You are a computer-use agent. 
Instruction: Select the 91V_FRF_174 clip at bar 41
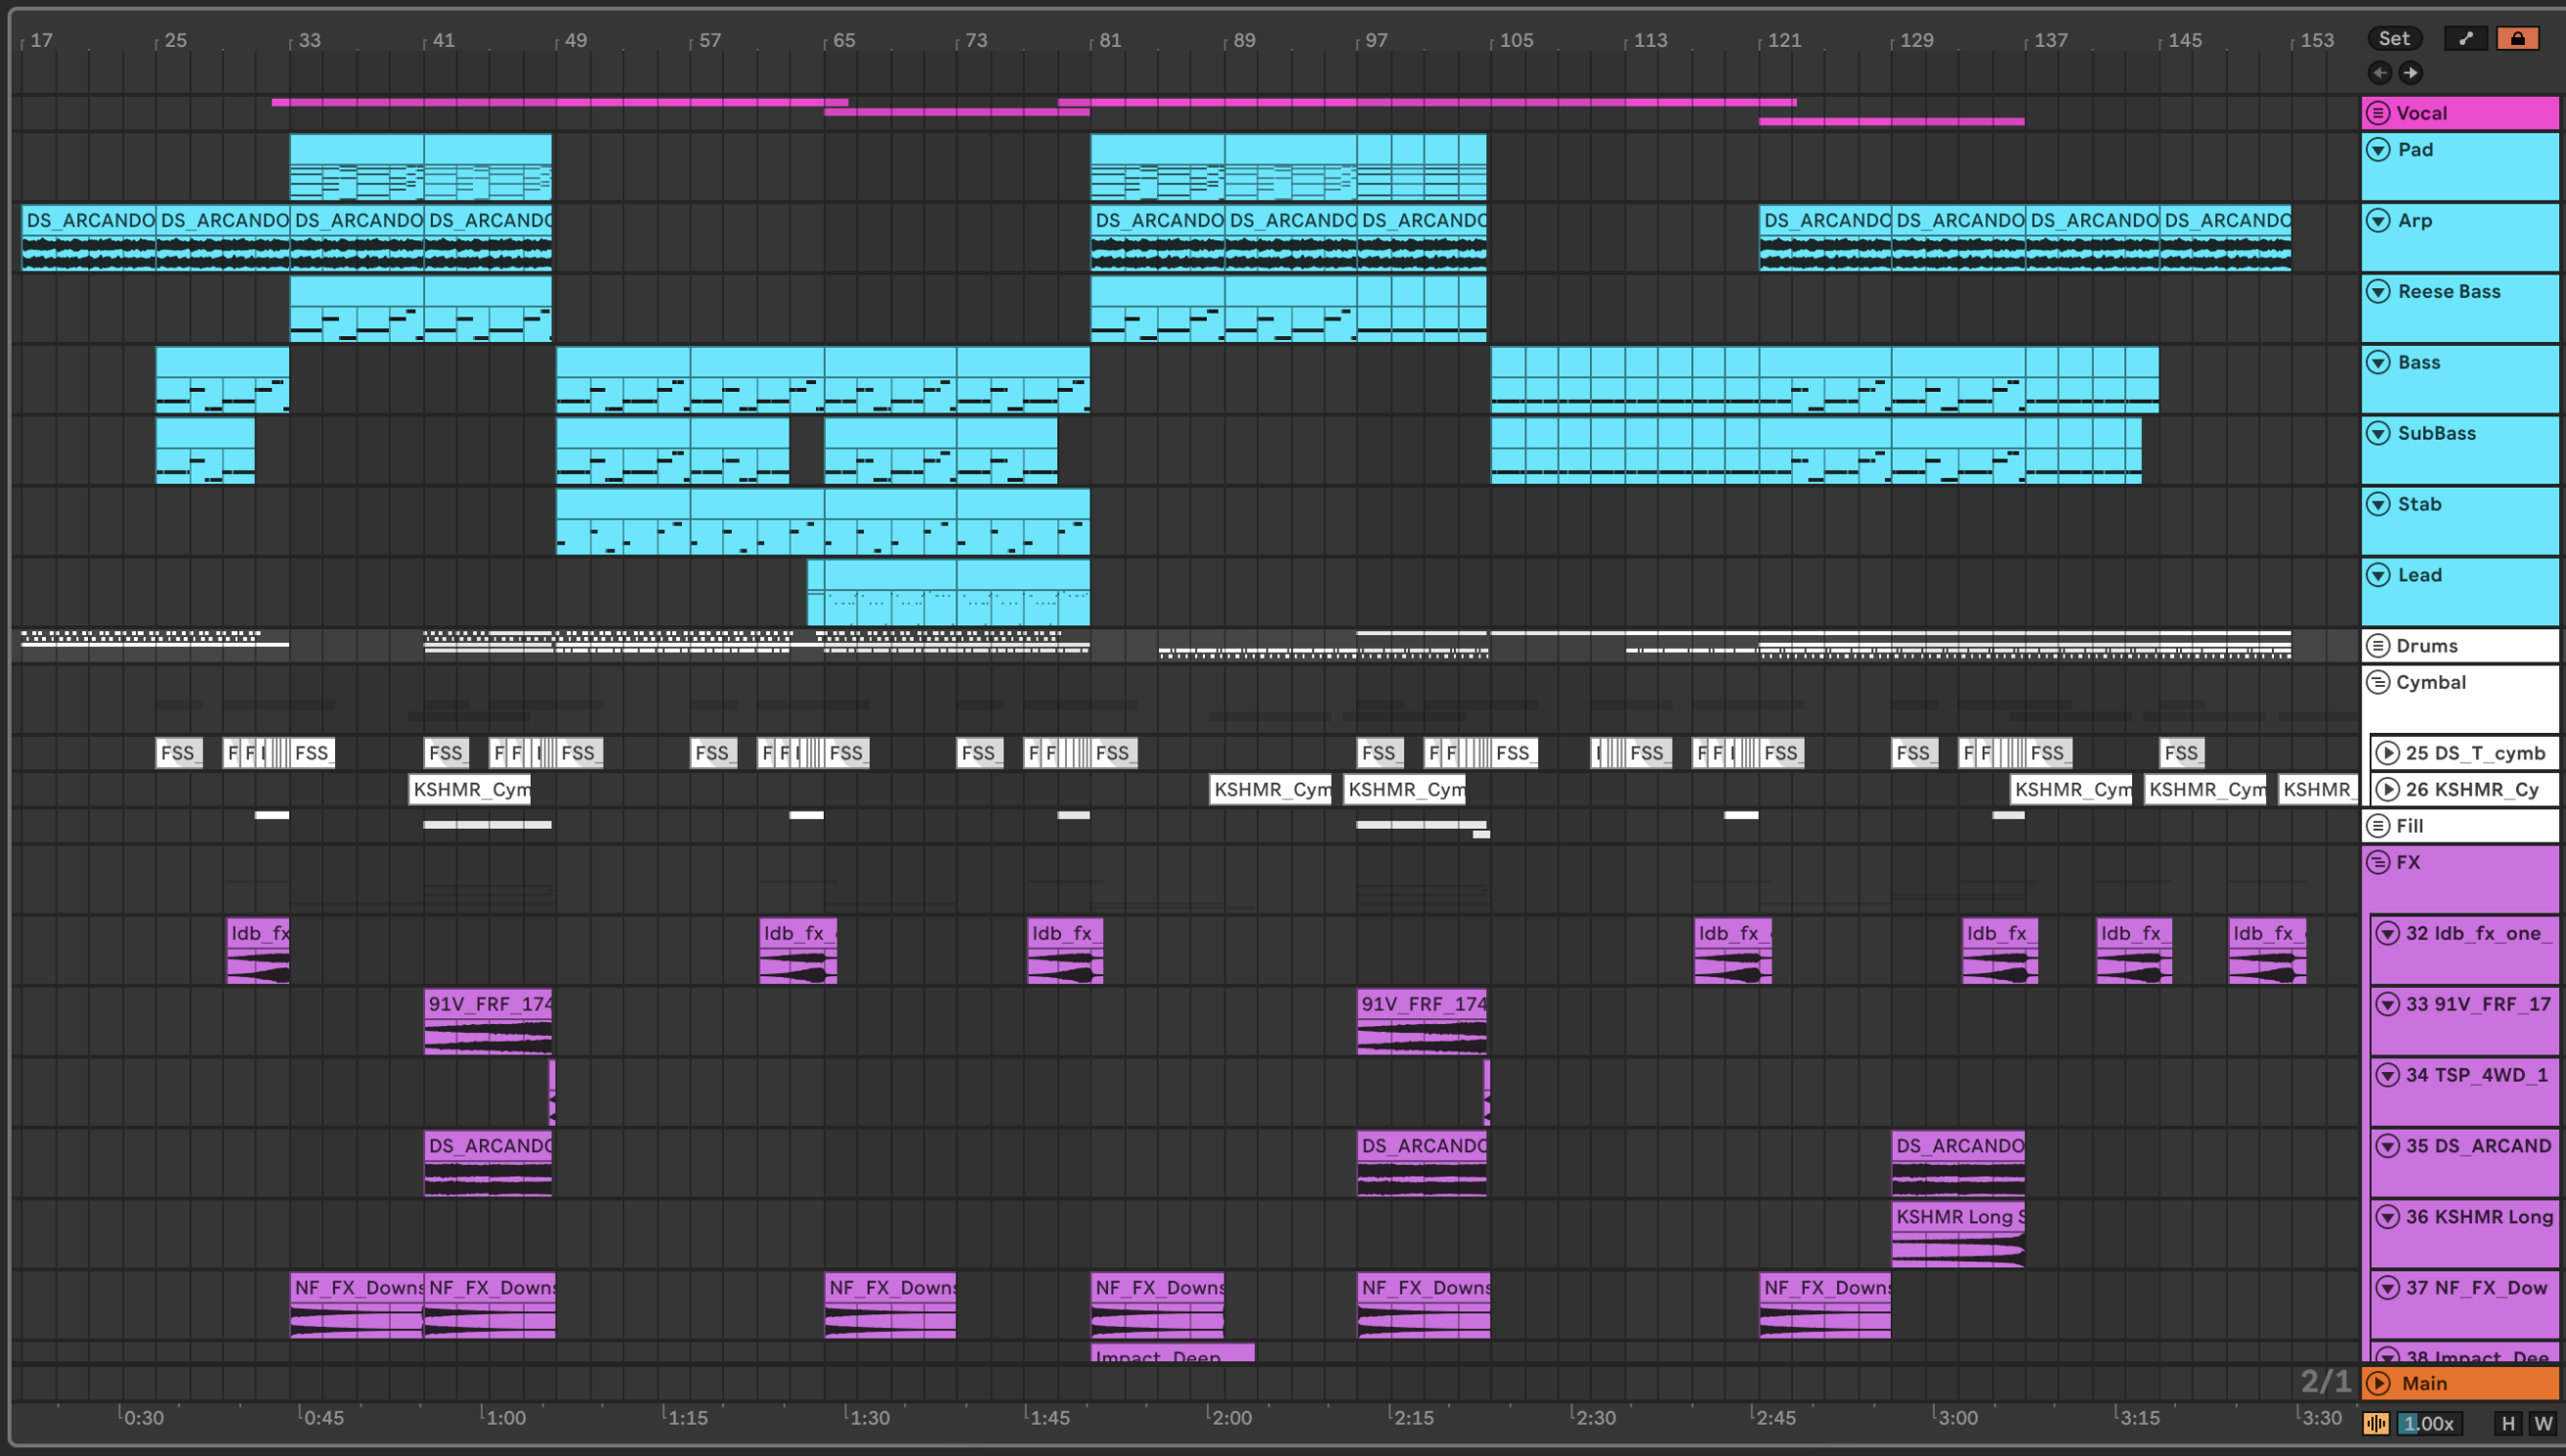click(x=488, y=1022)
